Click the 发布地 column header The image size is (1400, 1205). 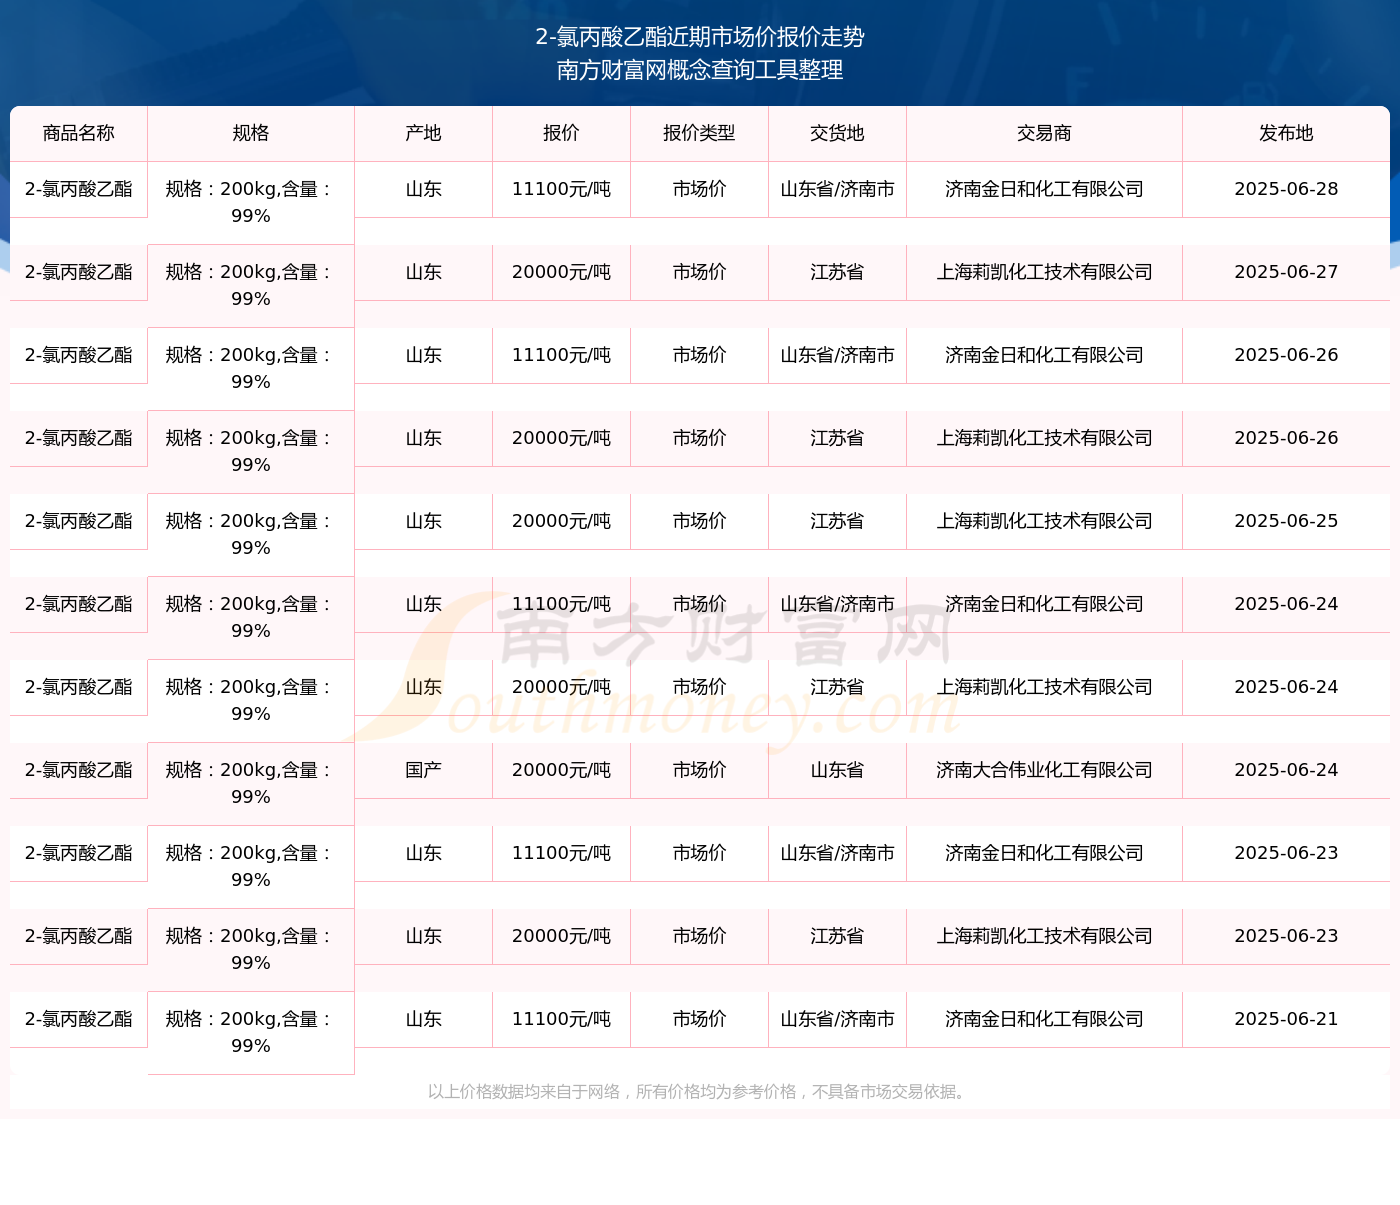[1286, 133]
